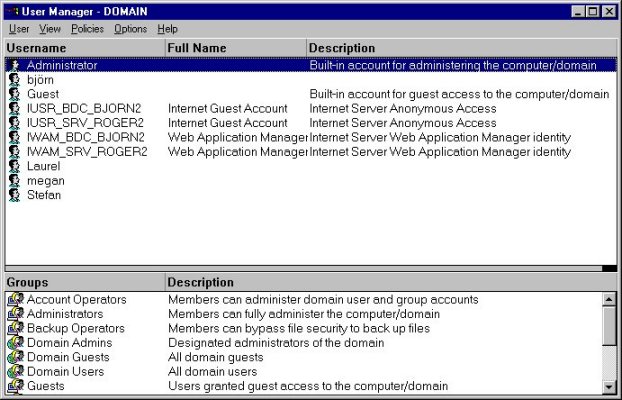Click 'Members can bypass file security' description
Viewport: 622px width, 400px height.
[299, 329]
